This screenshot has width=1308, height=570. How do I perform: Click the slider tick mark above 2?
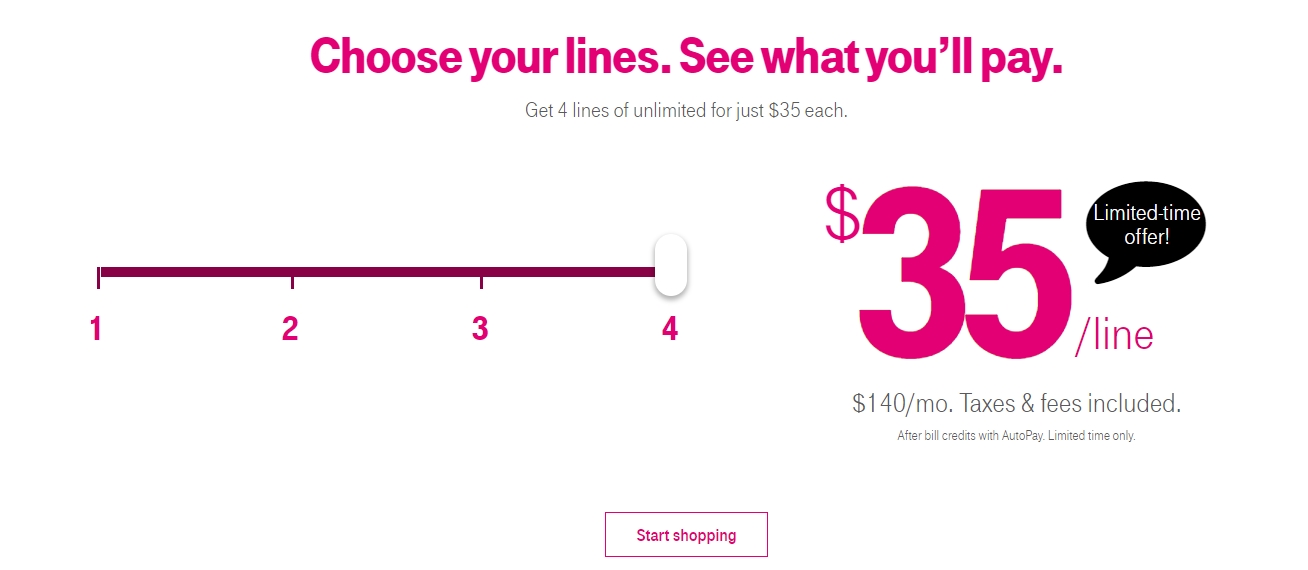[292, 282]
